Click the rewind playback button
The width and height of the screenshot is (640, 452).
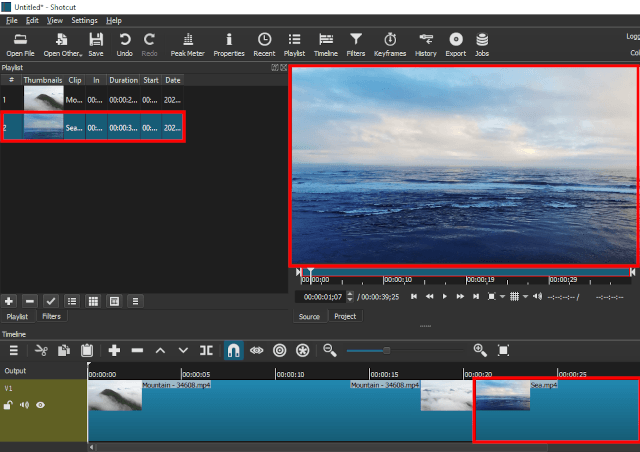[429, 296]
